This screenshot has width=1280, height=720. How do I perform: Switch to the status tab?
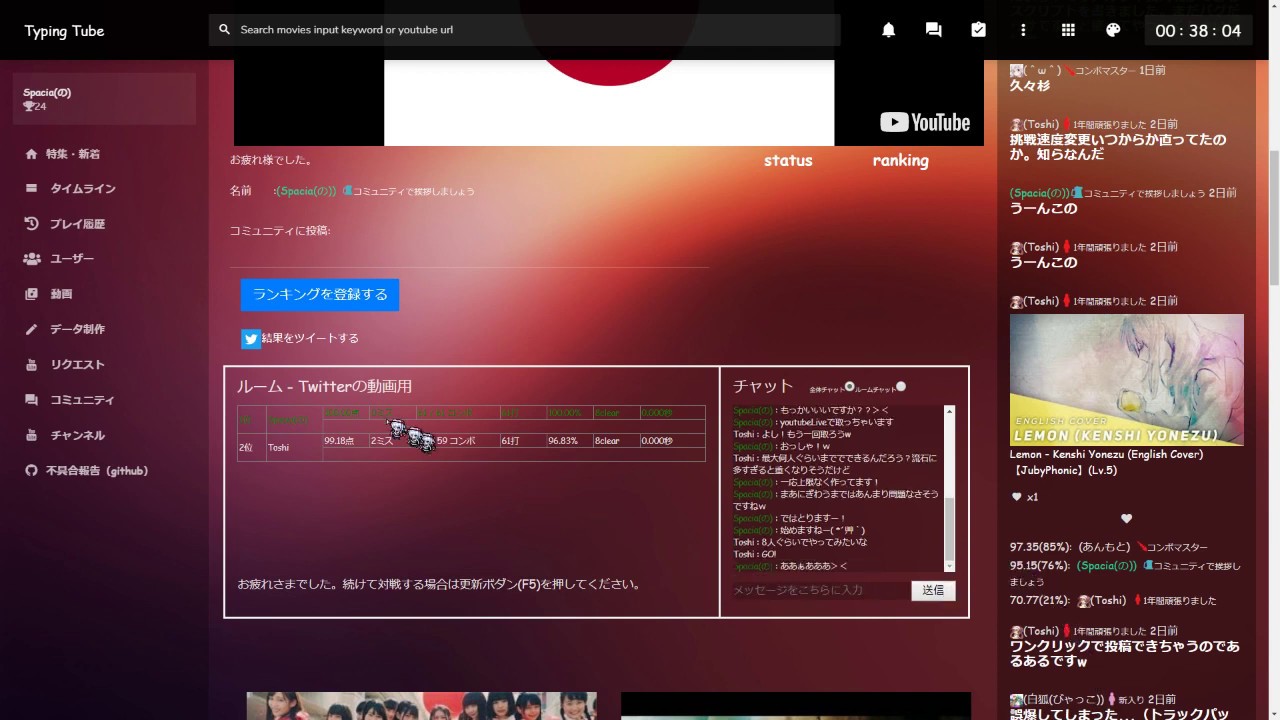point(788,160)
